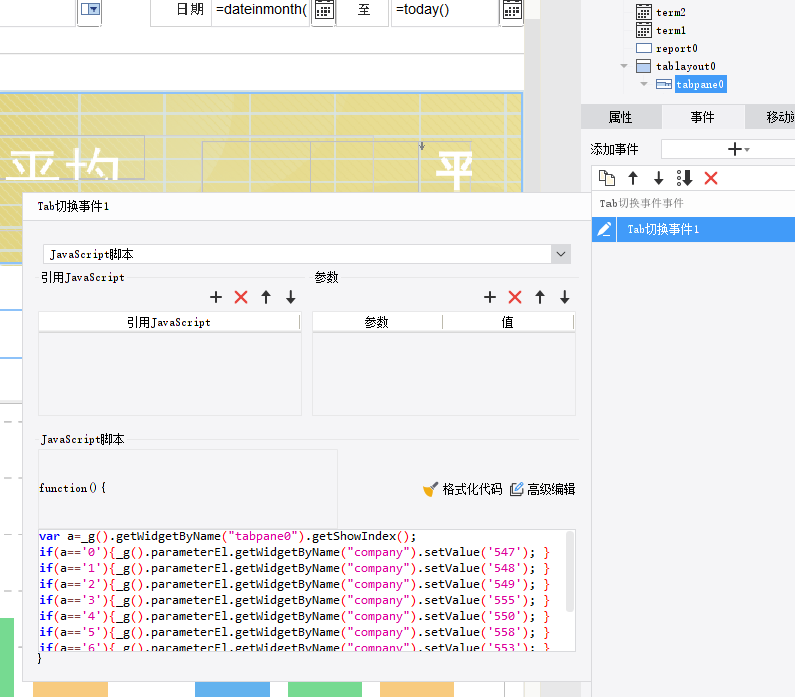Image resolution: width=795 pixels, height=697 pixels.
Task: Click the 值 column header
Action: coord(508,322)
